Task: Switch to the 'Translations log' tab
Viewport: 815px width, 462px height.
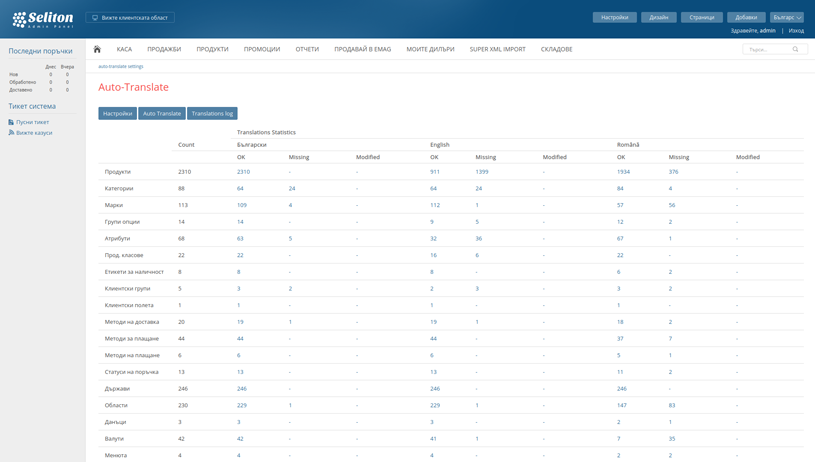Action: coord(212,114)
